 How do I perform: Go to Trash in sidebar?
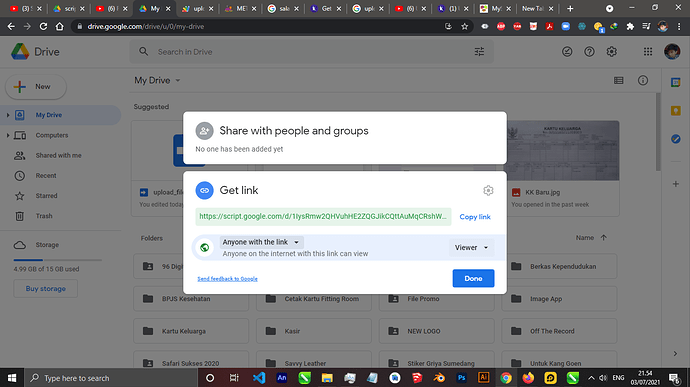44,216
